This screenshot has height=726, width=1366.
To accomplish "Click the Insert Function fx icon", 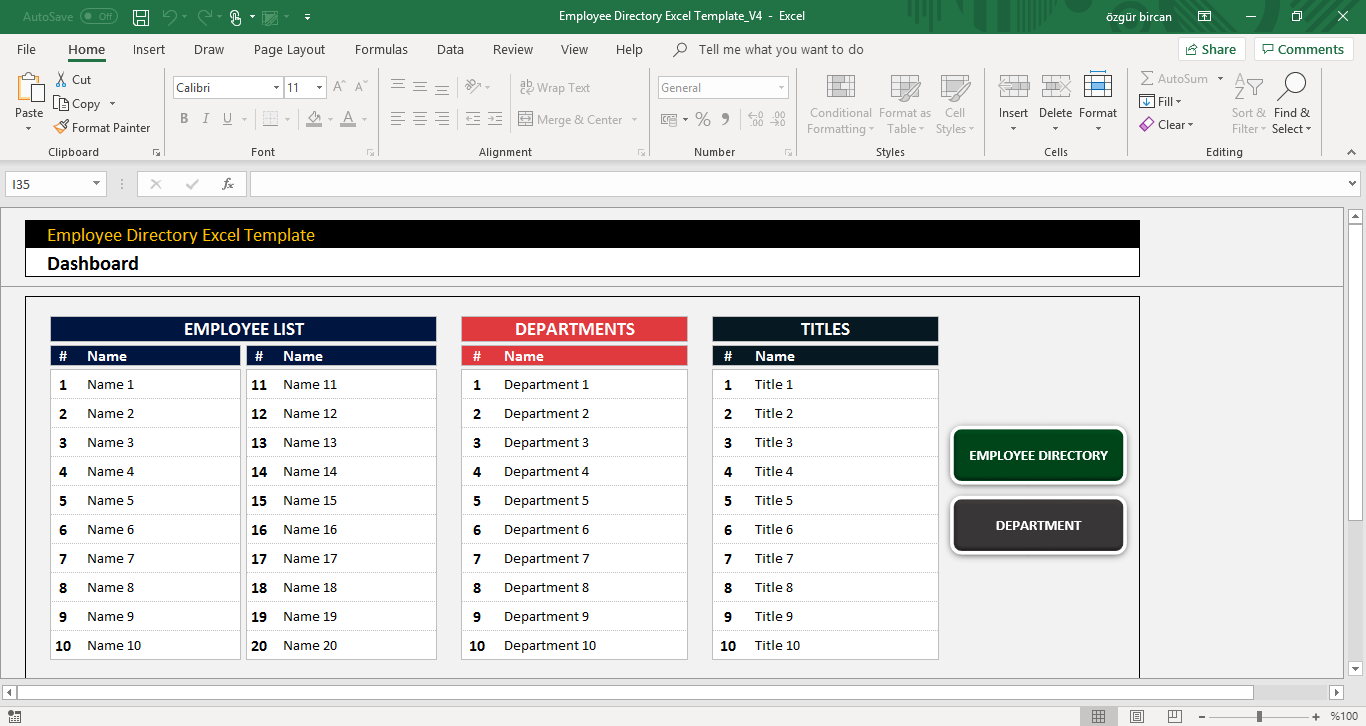I will coord(228,184).
